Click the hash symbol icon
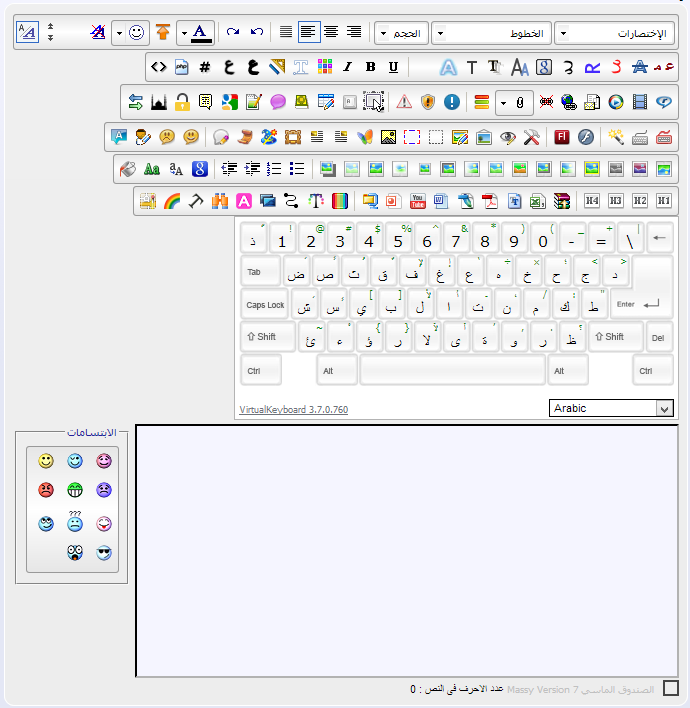The width and height of the screenshot is (690, 708). point(205,67)
